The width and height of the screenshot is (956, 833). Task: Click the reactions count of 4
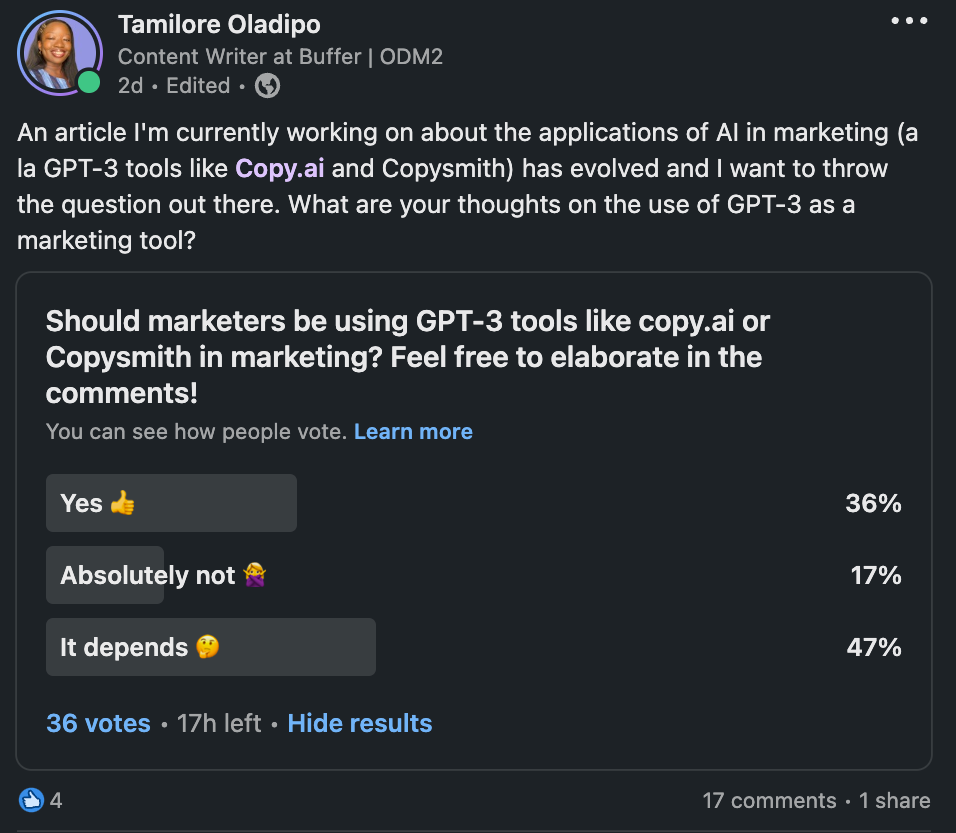(56, 800)
